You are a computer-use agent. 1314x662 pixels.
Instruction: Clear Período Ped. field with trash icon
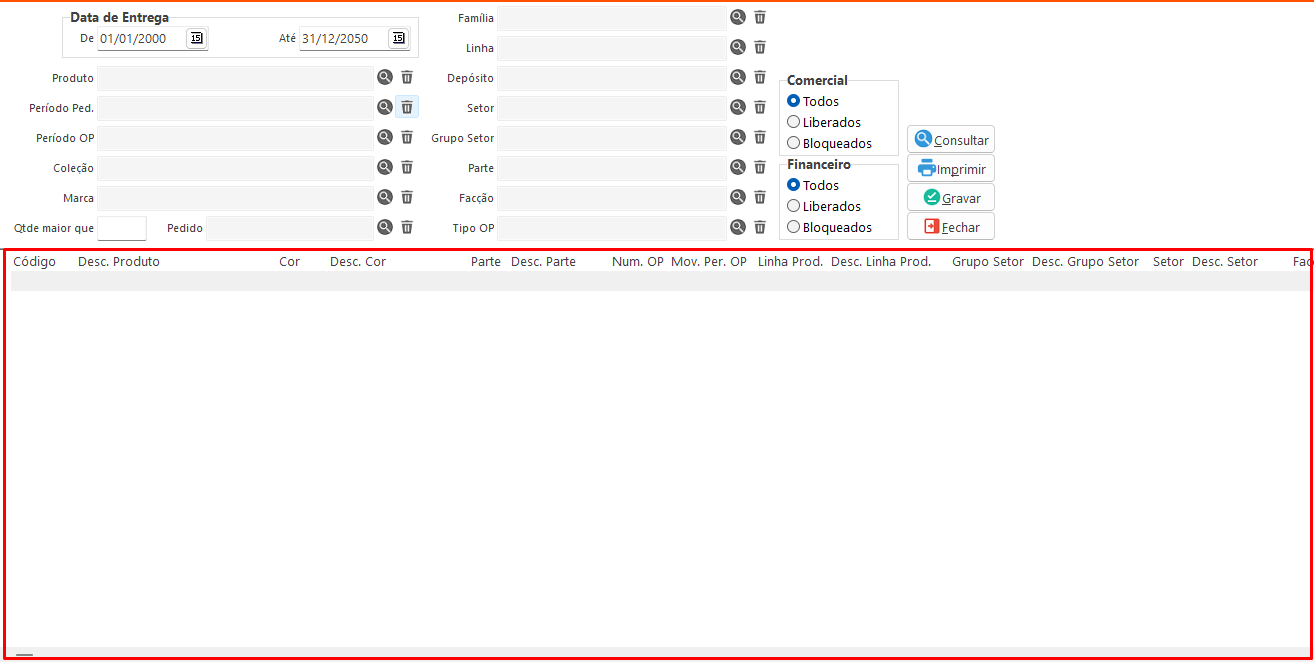pos(407,107)
